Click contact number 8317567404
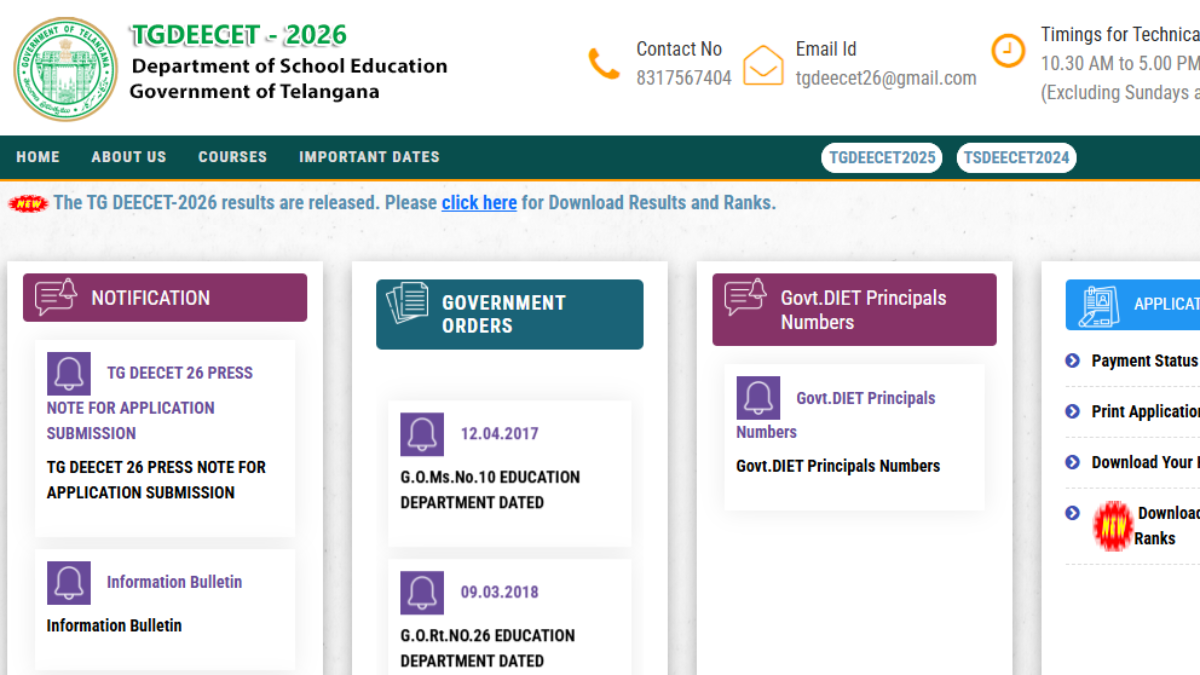 click(x=684, y=78)
